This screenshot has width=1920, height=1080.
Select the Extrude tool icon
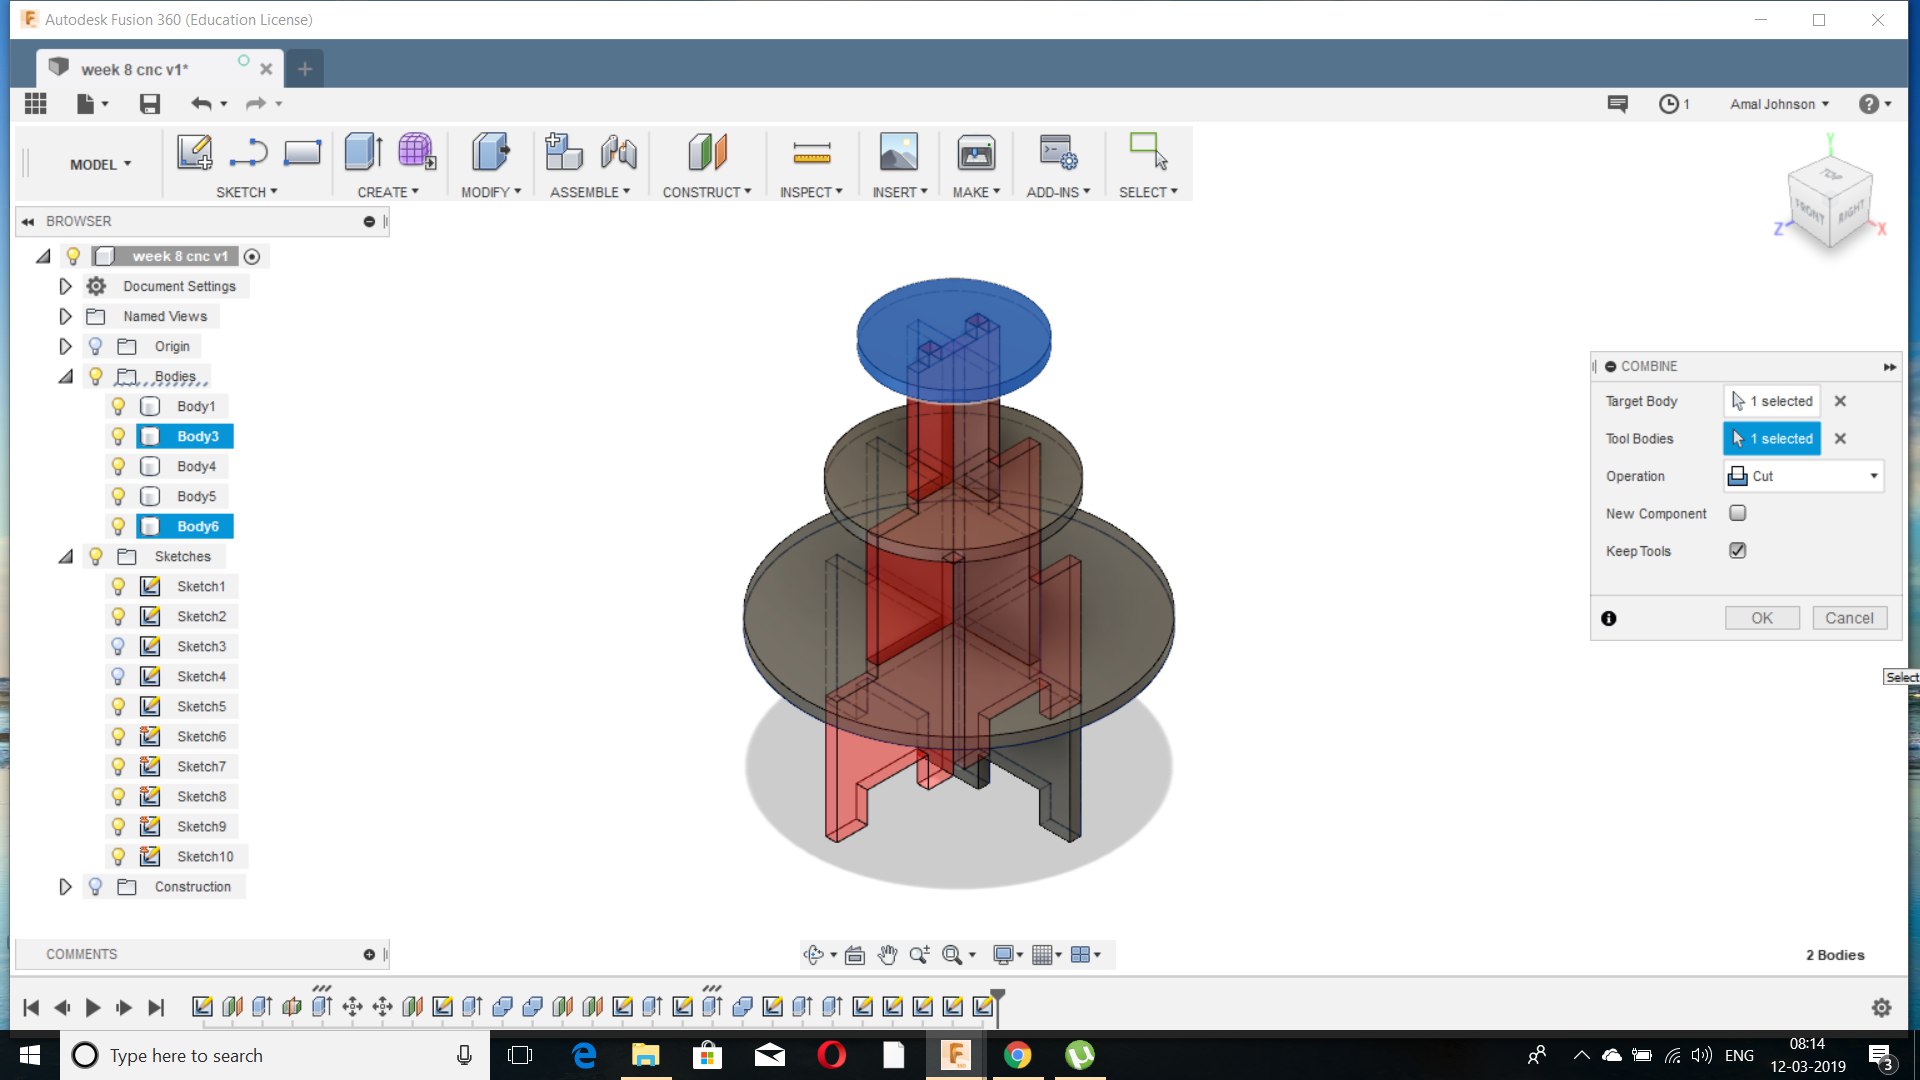tap(363, 153)
